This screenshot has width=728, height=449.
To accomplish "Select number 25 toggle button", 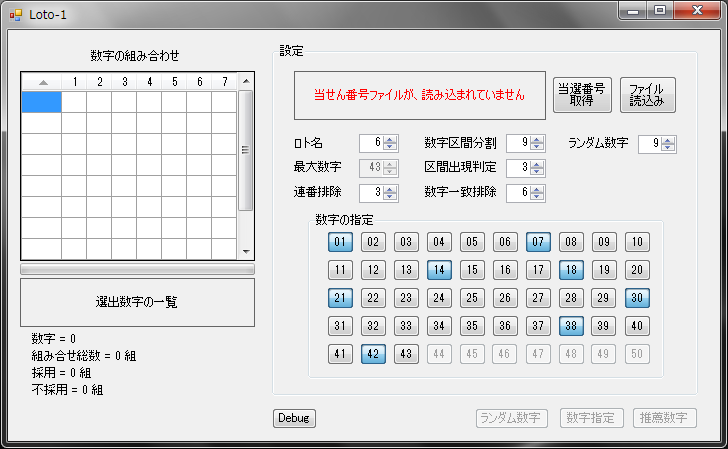I will click(x=472, y=298).
